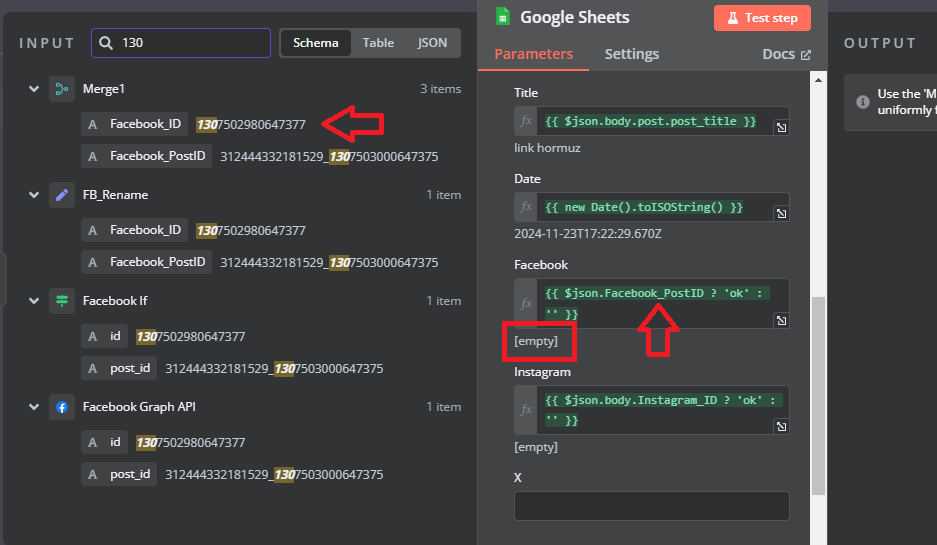Click the fx icon beside Date
This screenshot has width=937, height=545.
point(526,207)
